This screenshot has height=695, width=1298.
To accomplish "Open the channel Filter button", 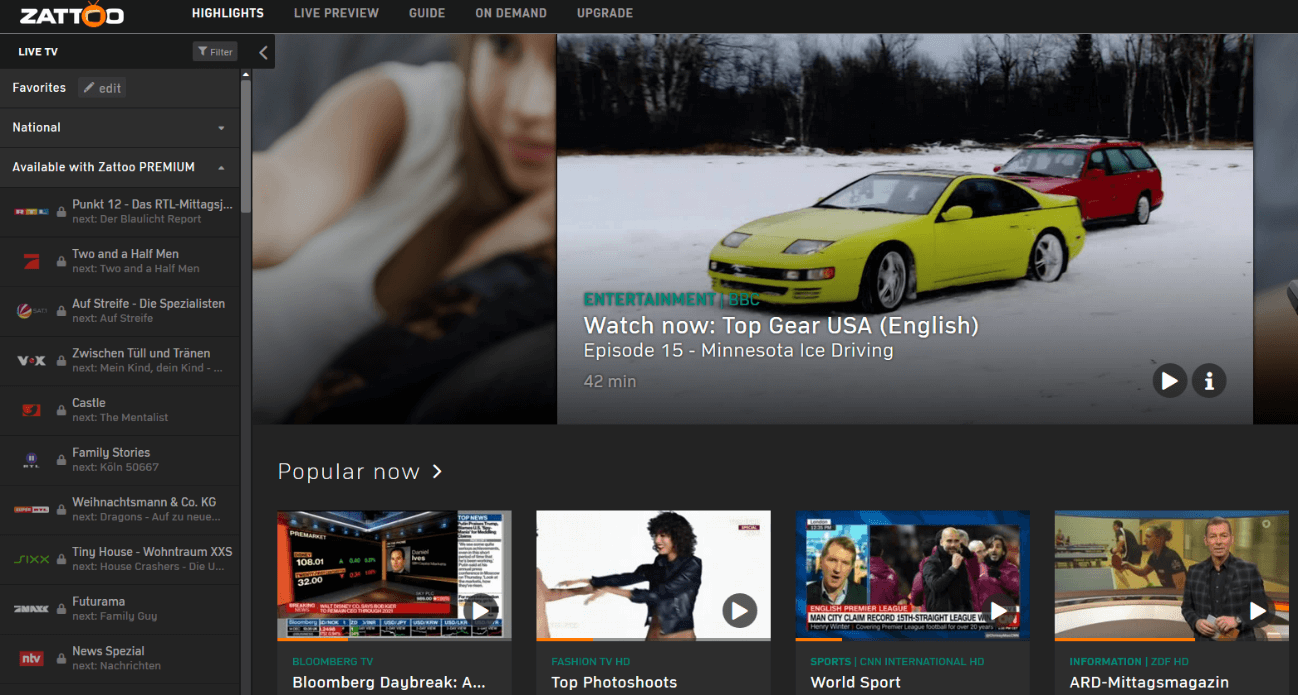I will point(215,52).
